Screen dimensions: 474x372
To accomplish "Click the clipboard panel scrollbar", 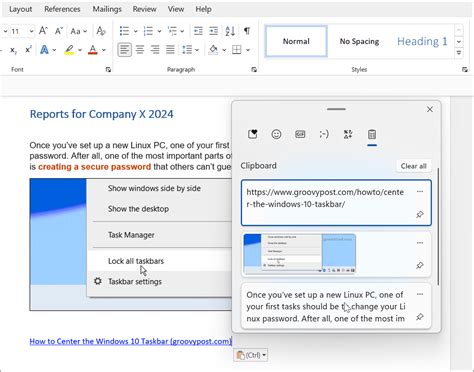I will [x=438, y=227].
